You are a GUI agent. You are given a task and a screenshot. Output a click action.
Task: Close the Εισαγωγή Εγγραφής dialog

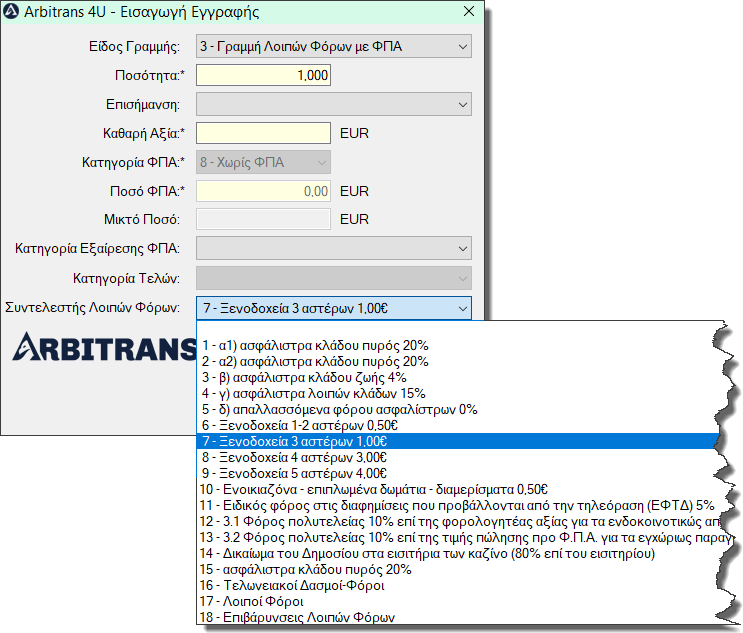click(469, 11)
